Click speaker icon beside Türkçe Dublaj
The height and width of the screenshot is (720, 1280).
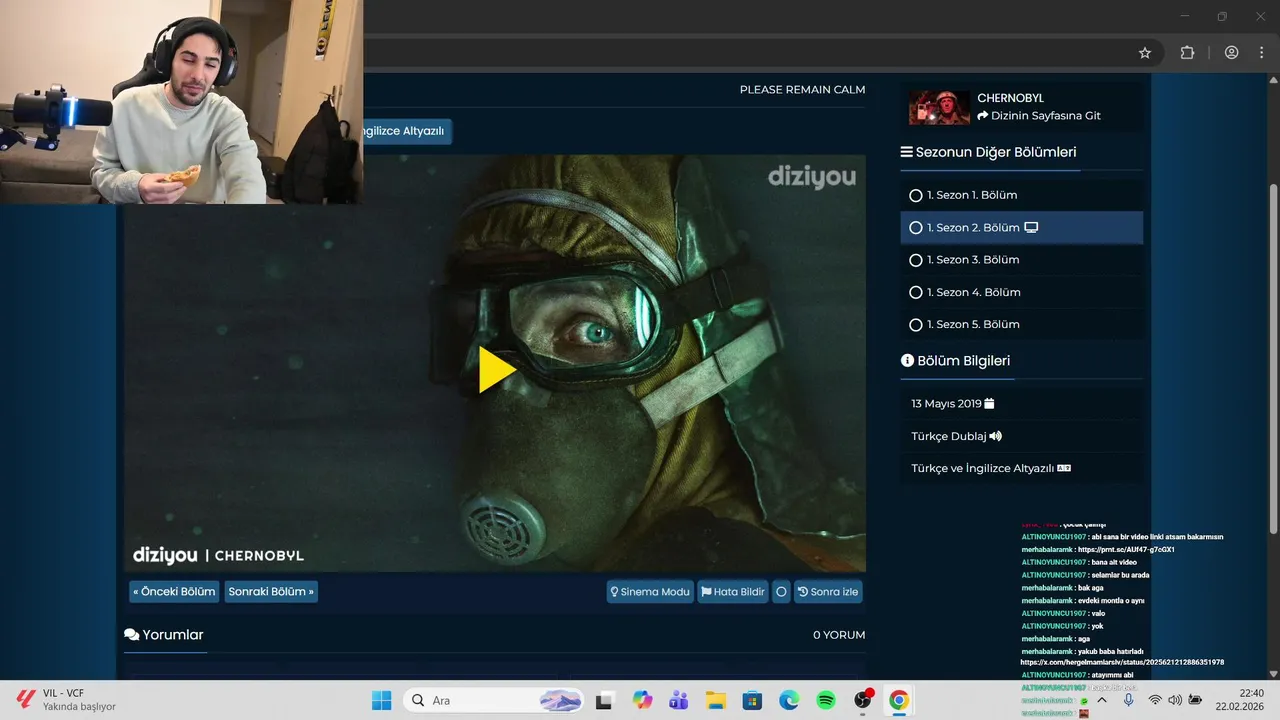[x=996, y=436]
